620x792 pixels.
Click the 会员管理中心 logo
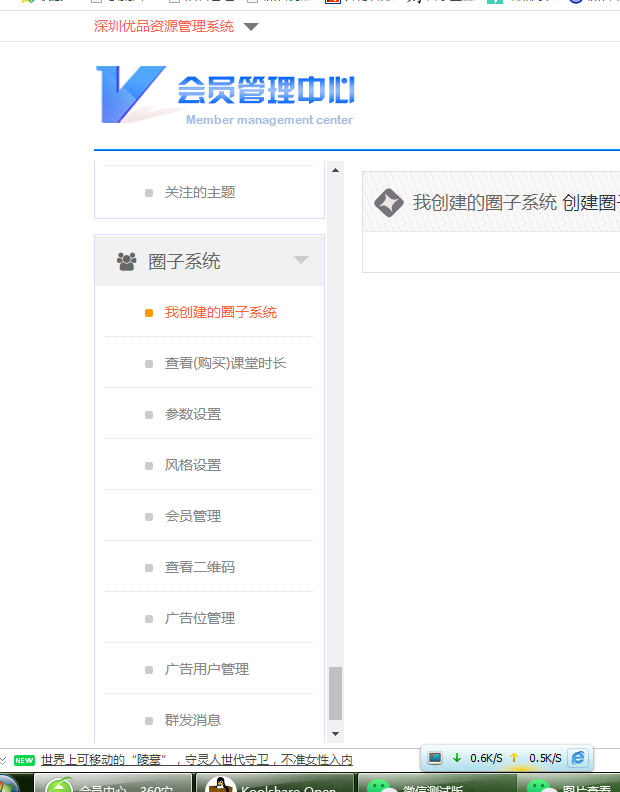point(225,95)
